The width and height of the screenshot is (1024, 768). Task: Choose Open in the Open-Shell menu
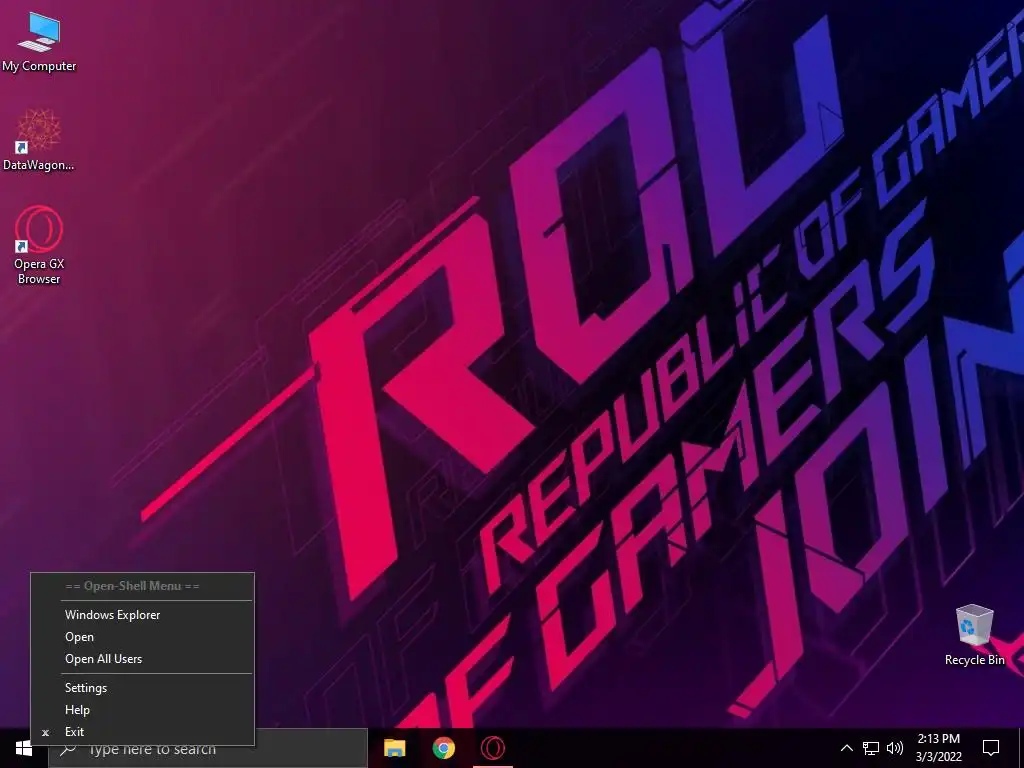point(142,637)
